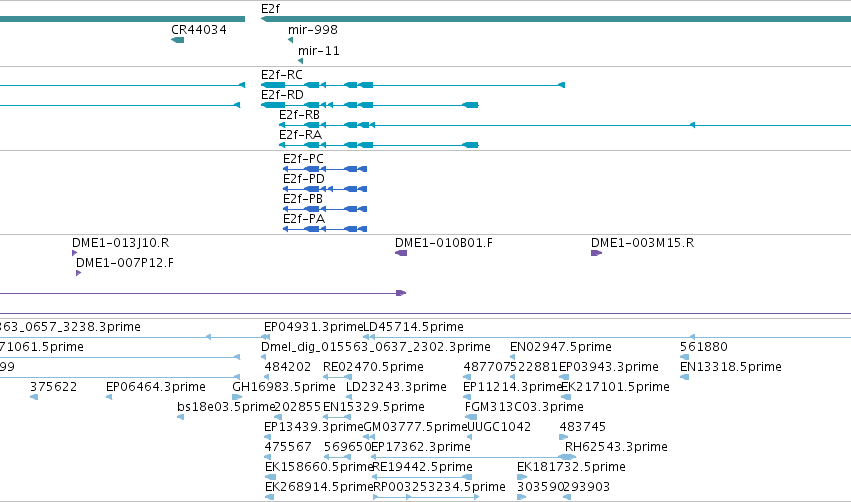
Task: Open the E2f-PD protein label
Action: click(x=304, y=179)
